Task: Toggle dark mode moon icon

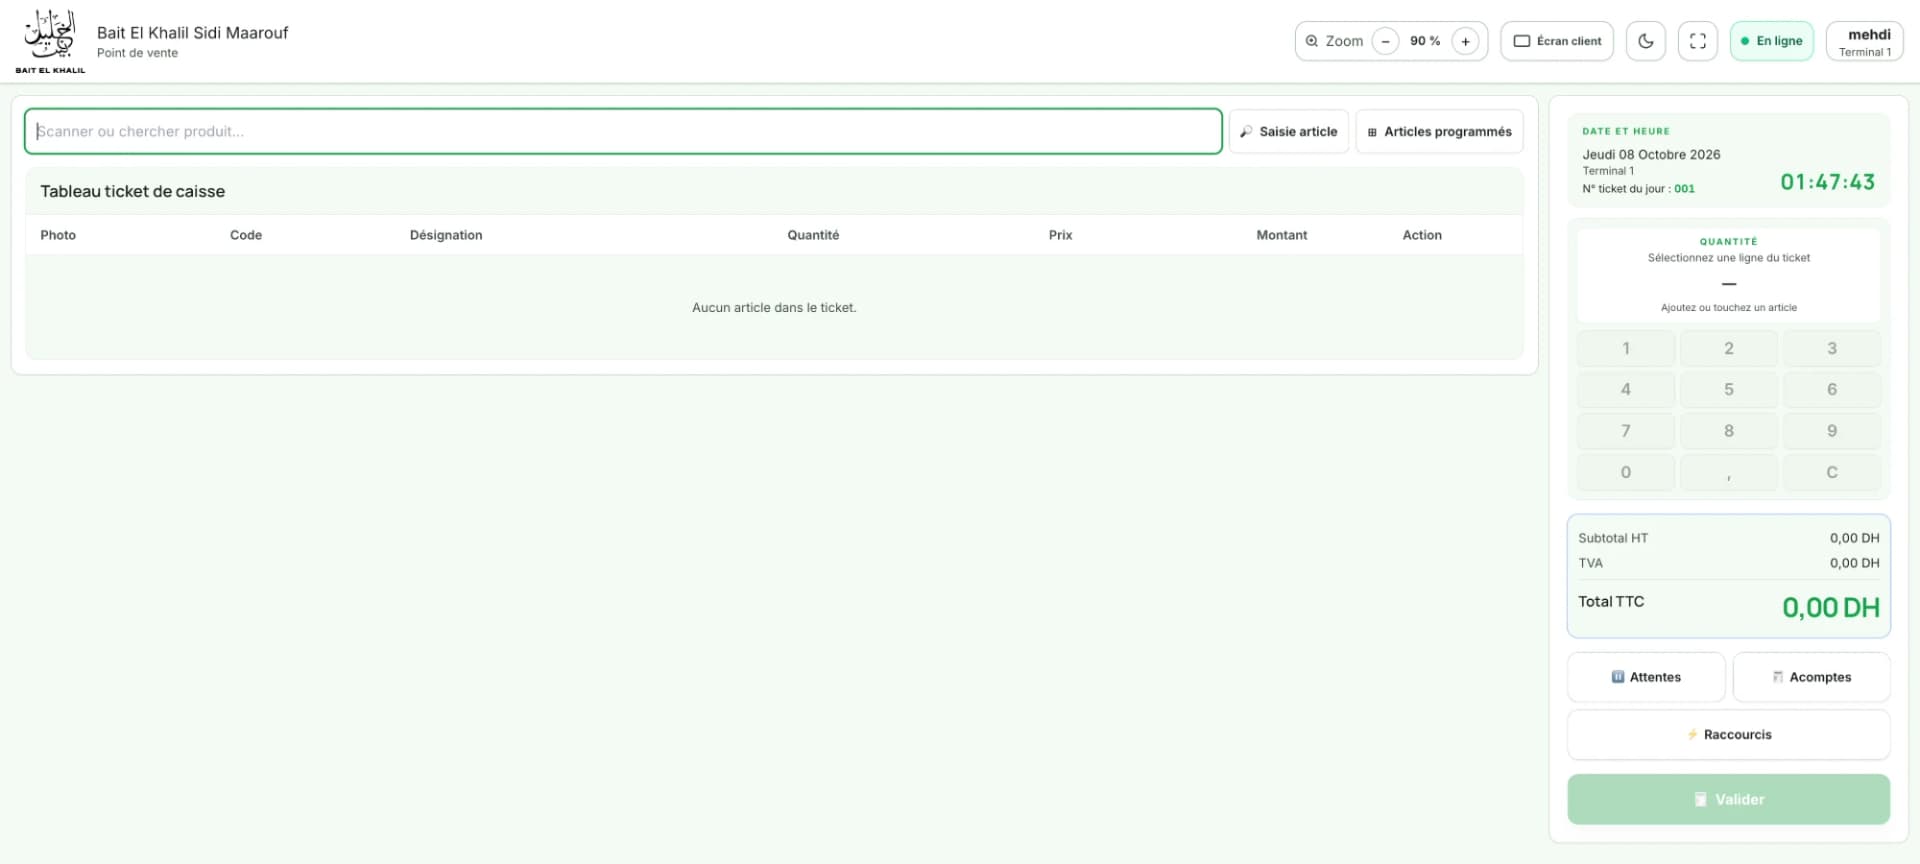Action: click(x=1646, y=41)
